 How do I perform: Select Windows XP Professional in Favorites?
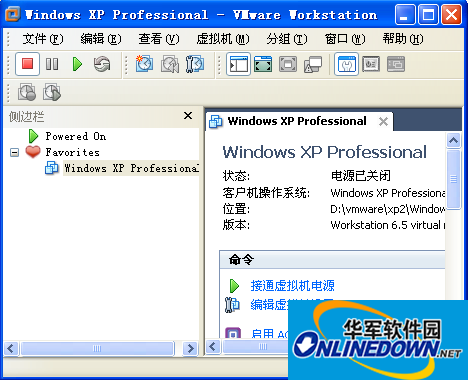tap(131, 168)
